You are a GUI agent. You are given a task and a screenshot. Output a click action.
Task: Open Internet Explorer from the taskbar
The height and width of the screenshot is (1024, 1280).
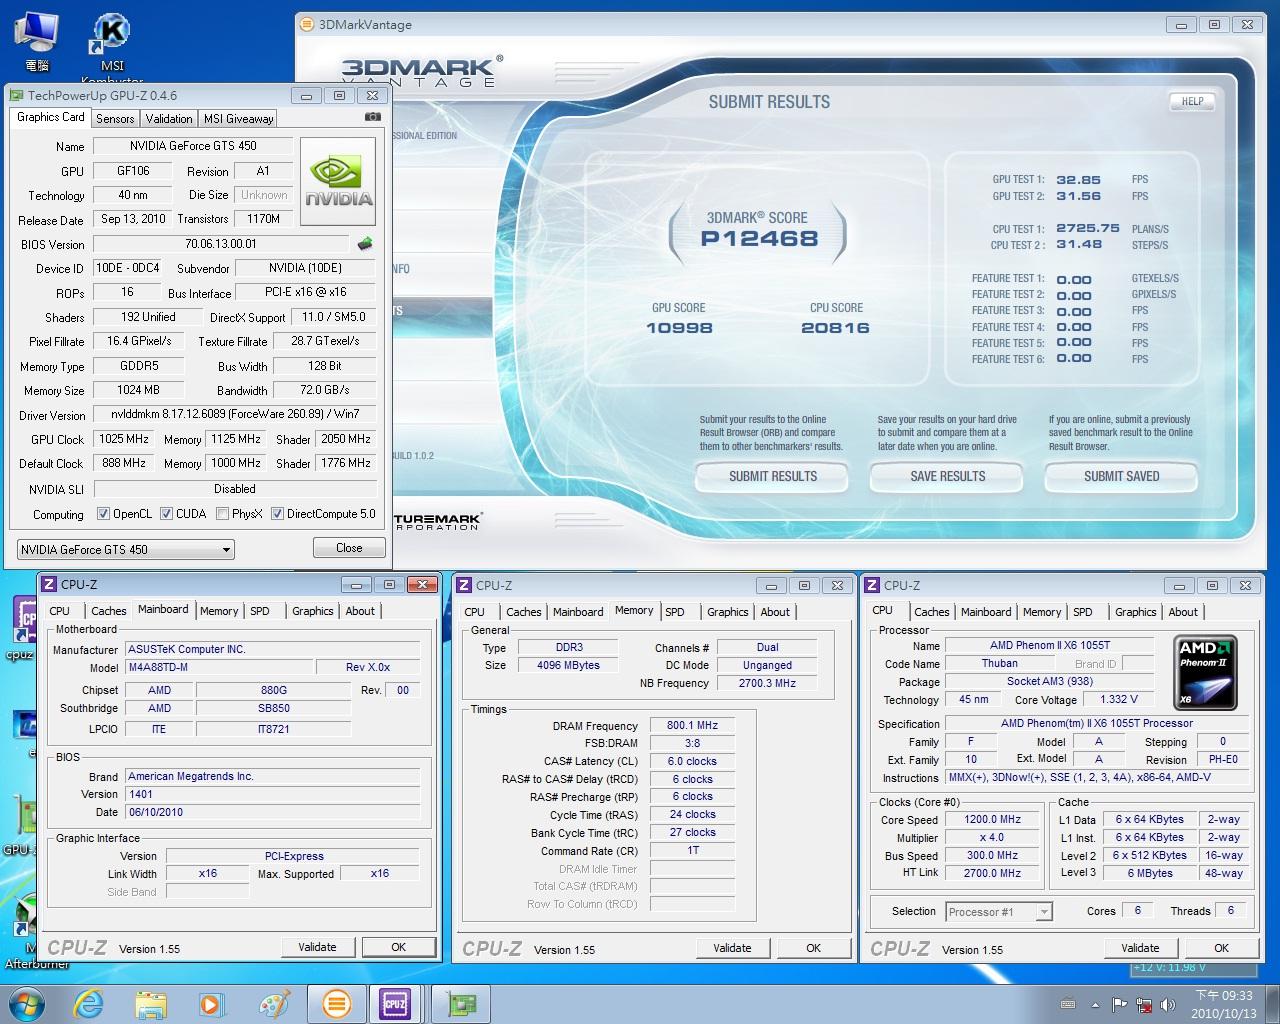[x=90, y=1002]
